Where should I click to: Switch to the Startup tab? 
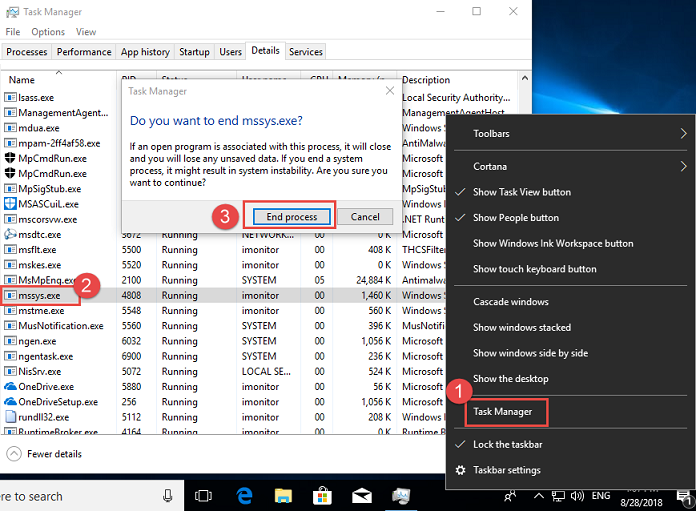[194, 52]
